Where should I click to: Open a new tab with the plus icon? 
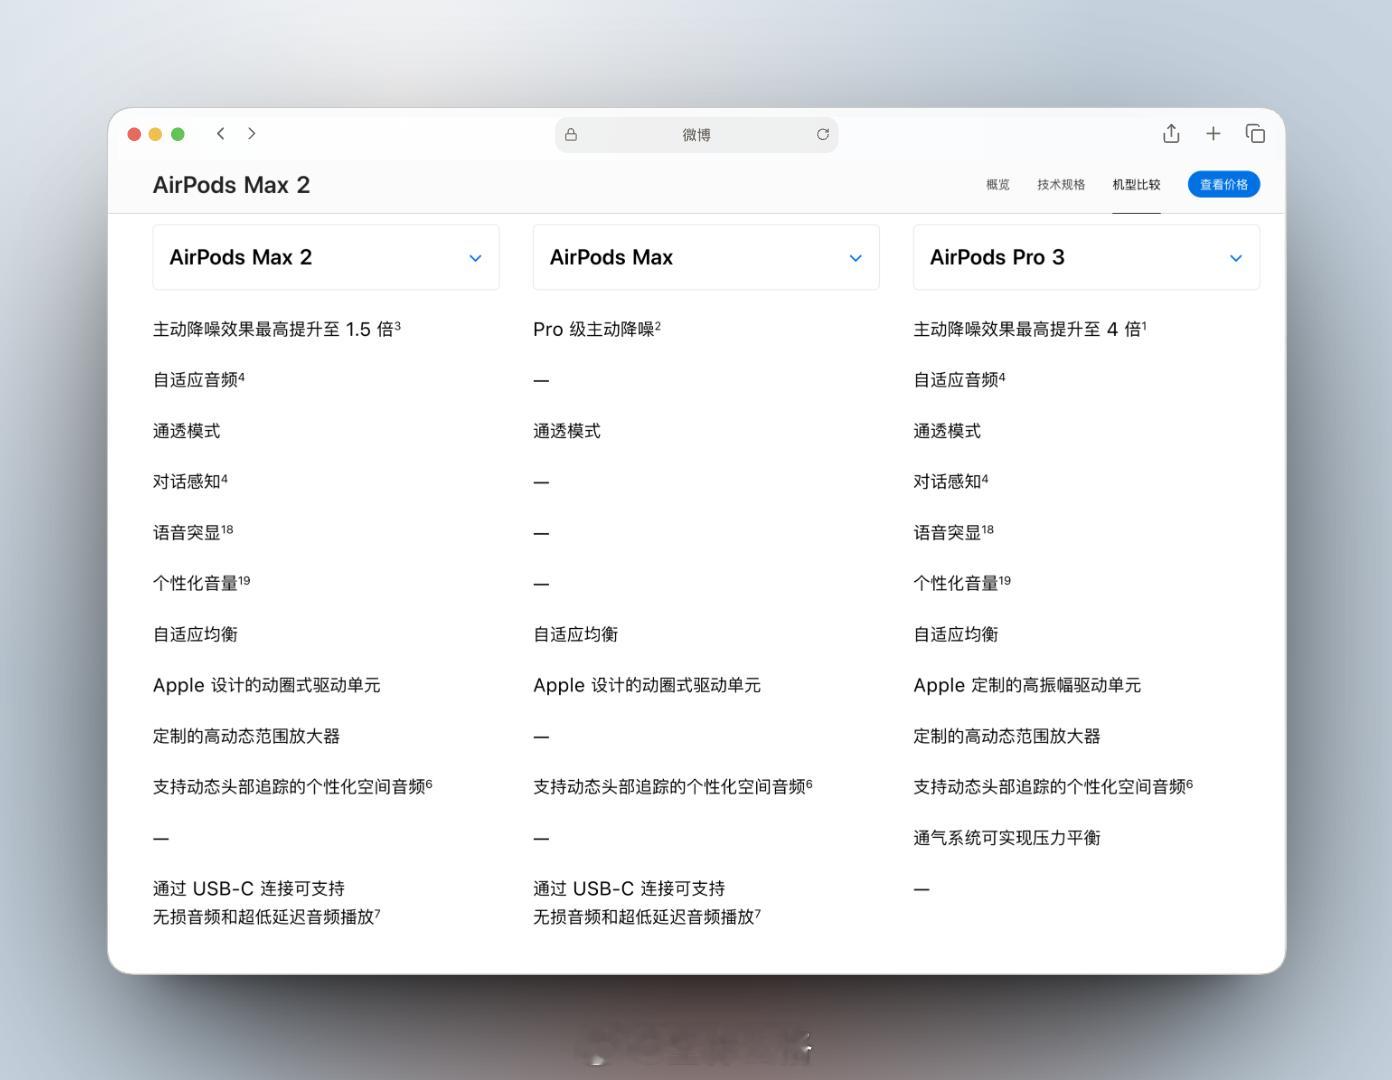tap(1212, 133)
